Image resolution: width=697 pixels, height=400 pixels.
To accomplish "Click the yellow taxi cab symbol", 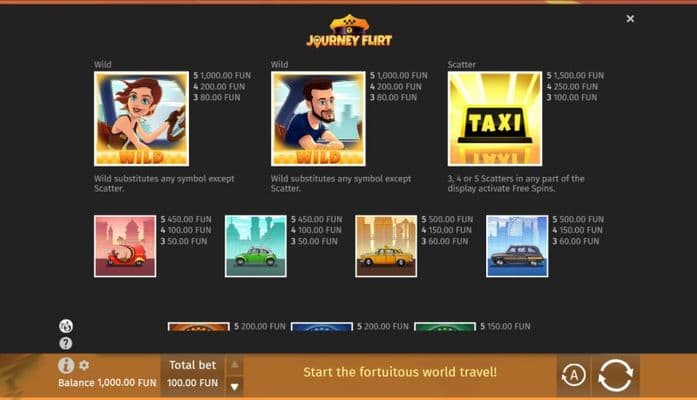I will [386, 246].
